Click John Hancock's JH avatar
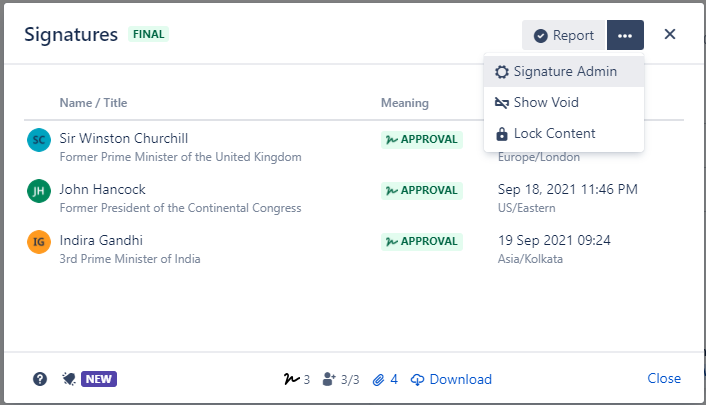Screen dimensions: 706x405 click(x=38, y=190)
